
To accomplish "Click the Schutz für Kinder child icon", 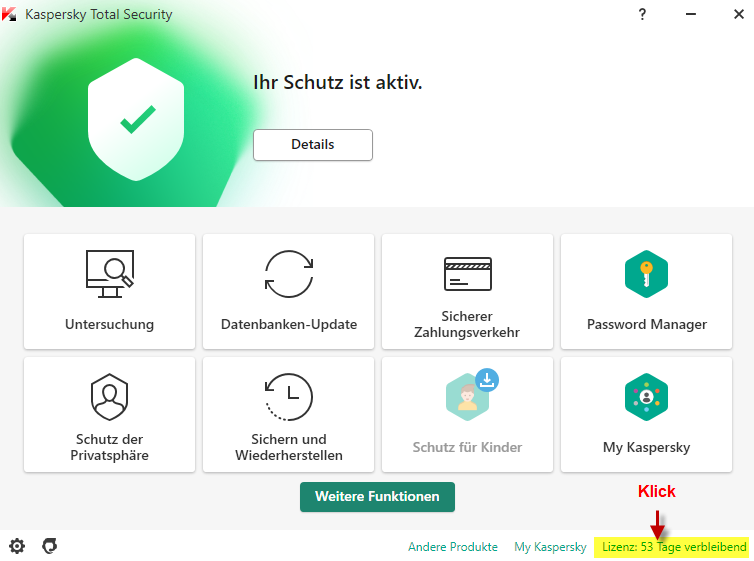I will 466,397.
